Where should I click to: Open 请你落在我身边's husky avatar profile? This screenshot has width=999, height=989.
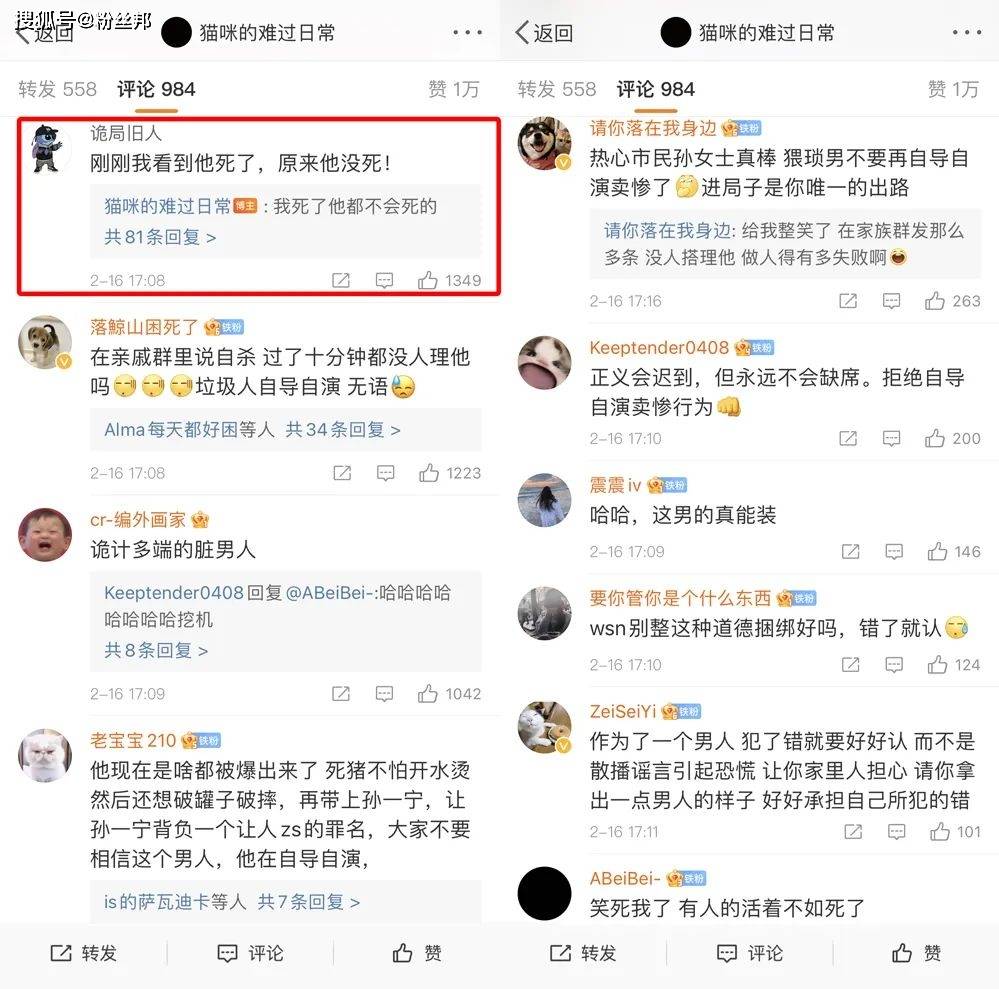544,143
